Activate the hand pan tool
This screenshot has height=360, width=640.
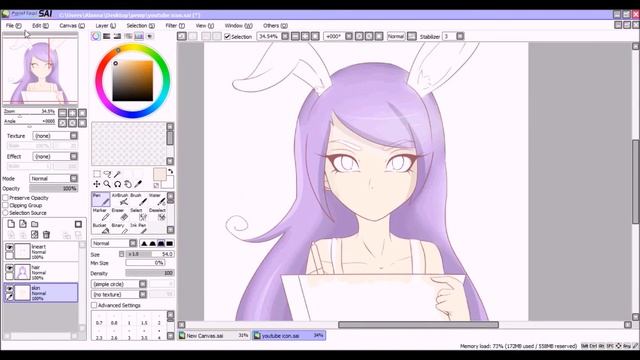pyautogui.click(x=128, y=184)
